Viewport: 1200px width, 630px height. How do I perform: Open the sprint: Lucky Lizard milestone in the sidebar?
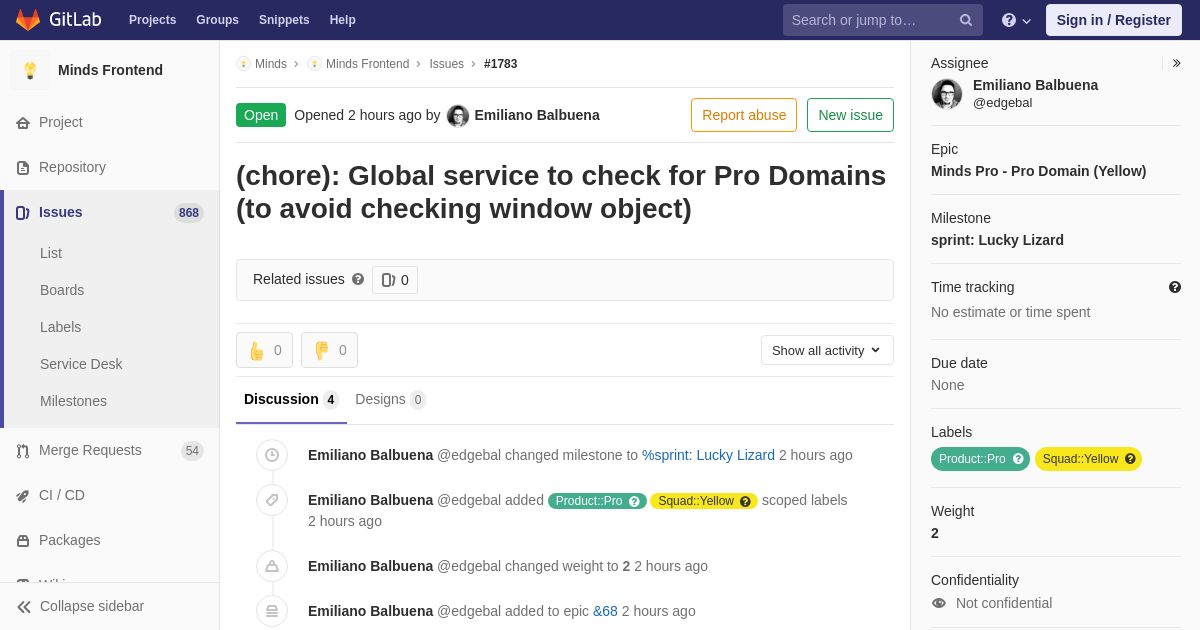coord(997,240)
